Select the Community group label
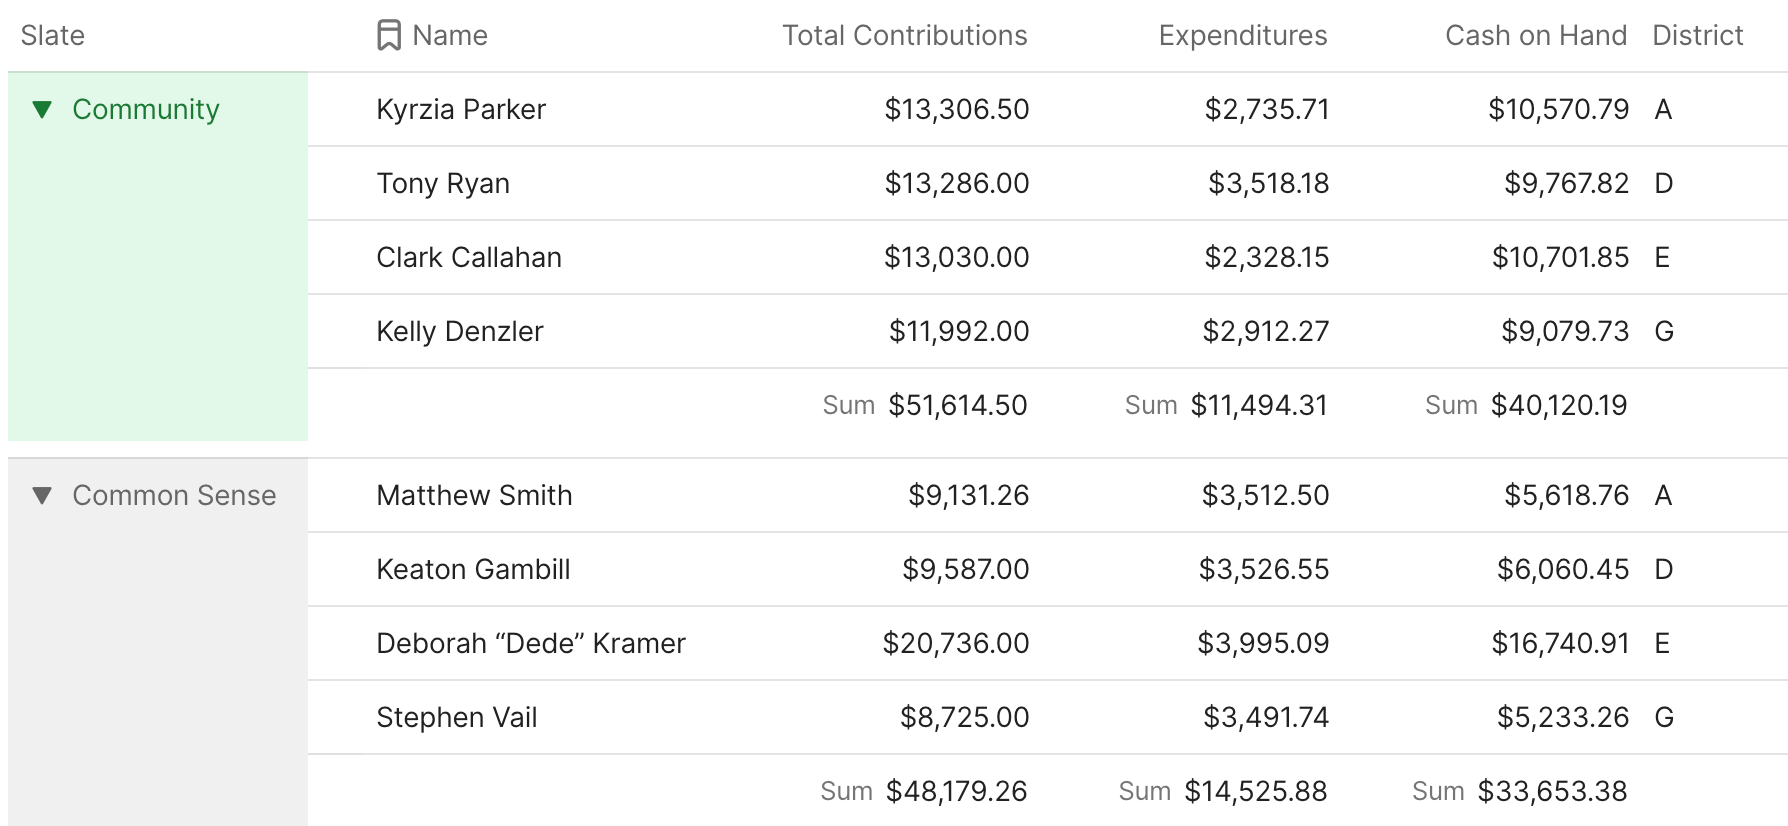The height and width of the screenshot is (826, 1788). (x=146, y=109)
